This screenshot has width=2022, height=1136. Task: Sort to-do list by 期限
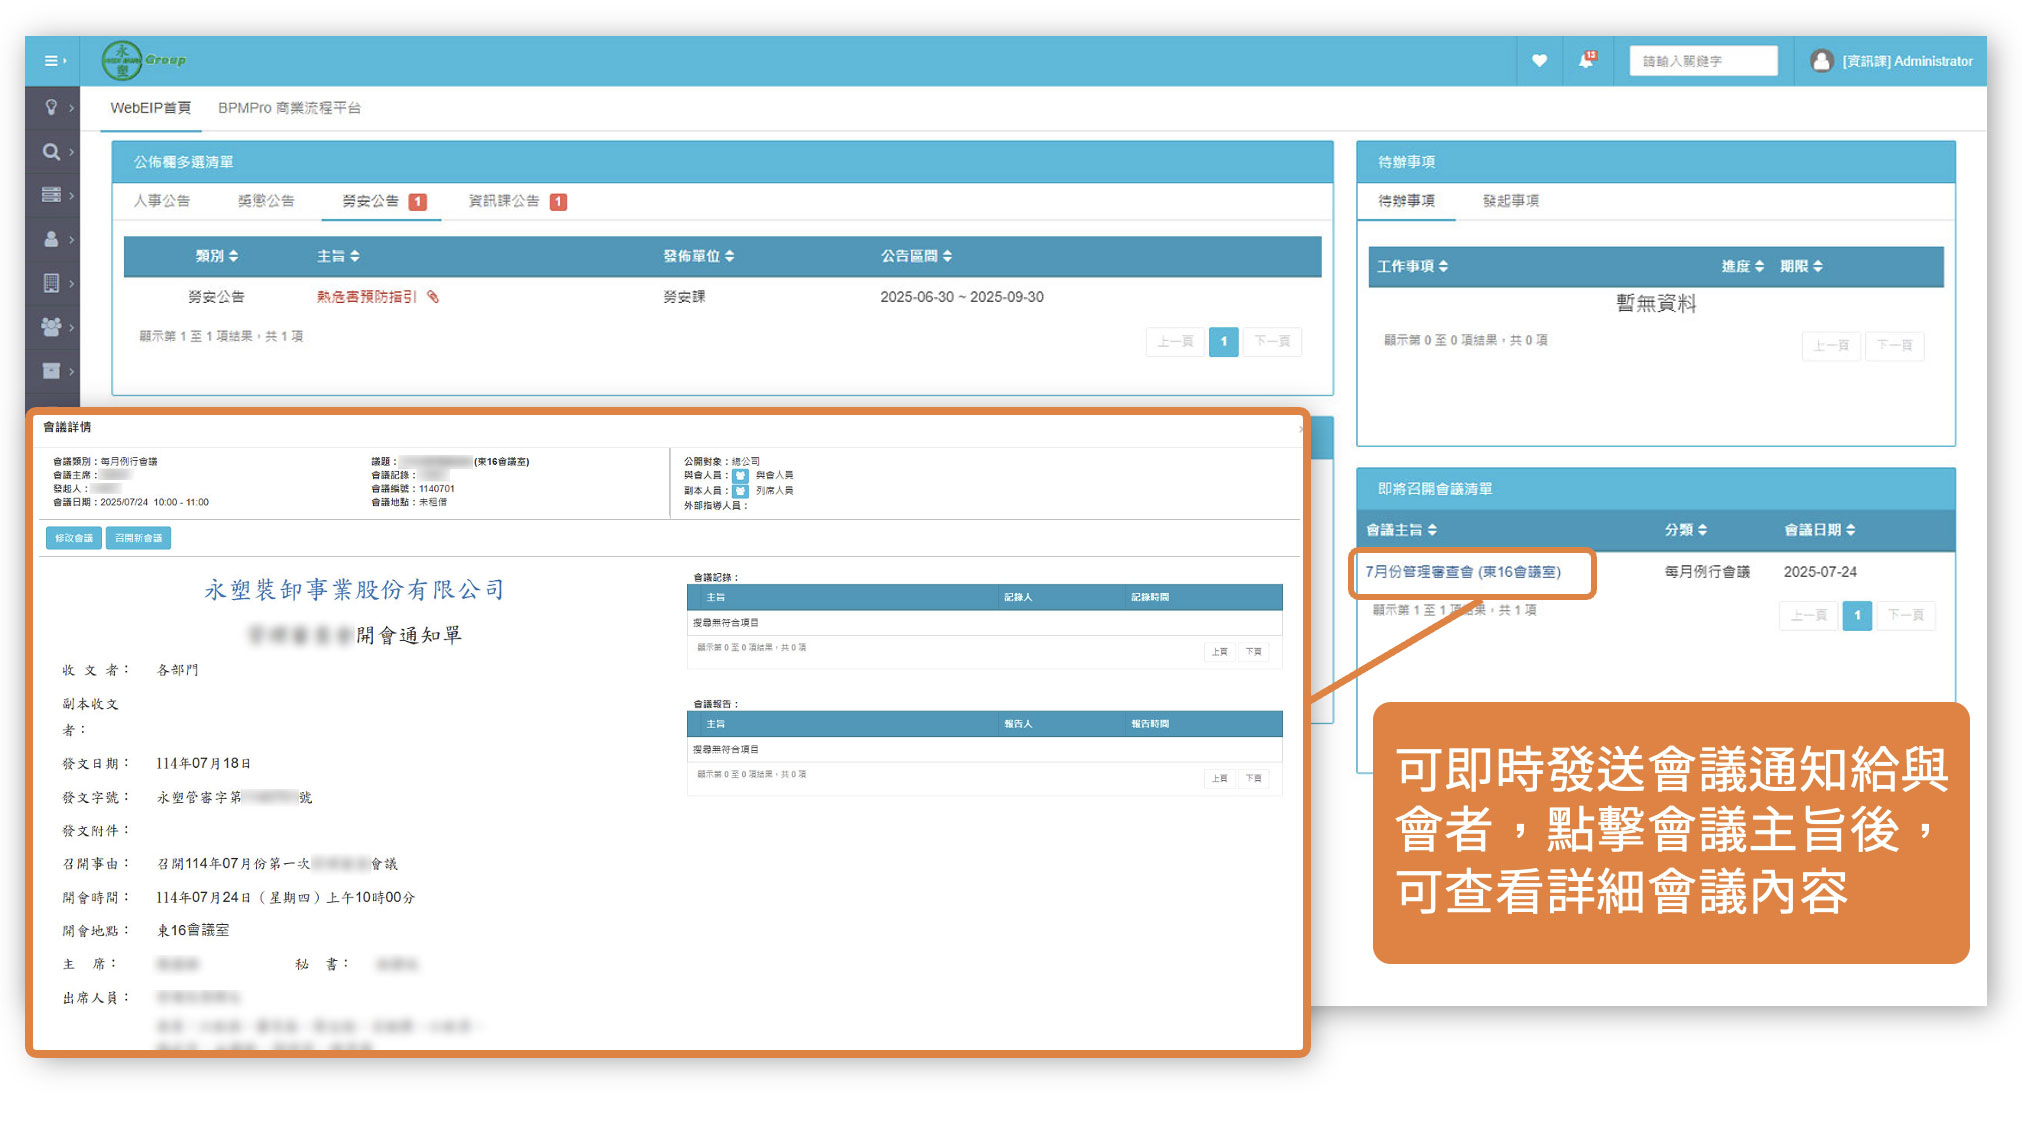pos(1801,266)
